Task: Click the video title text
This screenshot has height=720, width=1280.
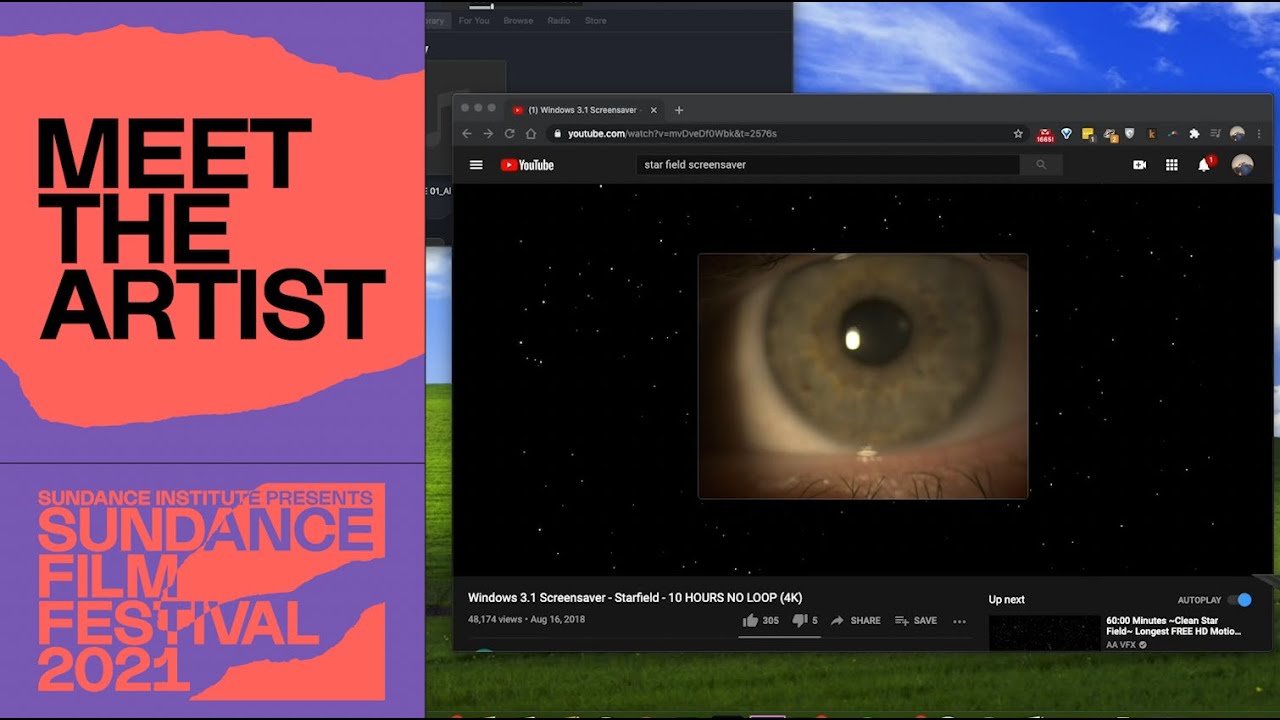Action: [x=635, y=598]
